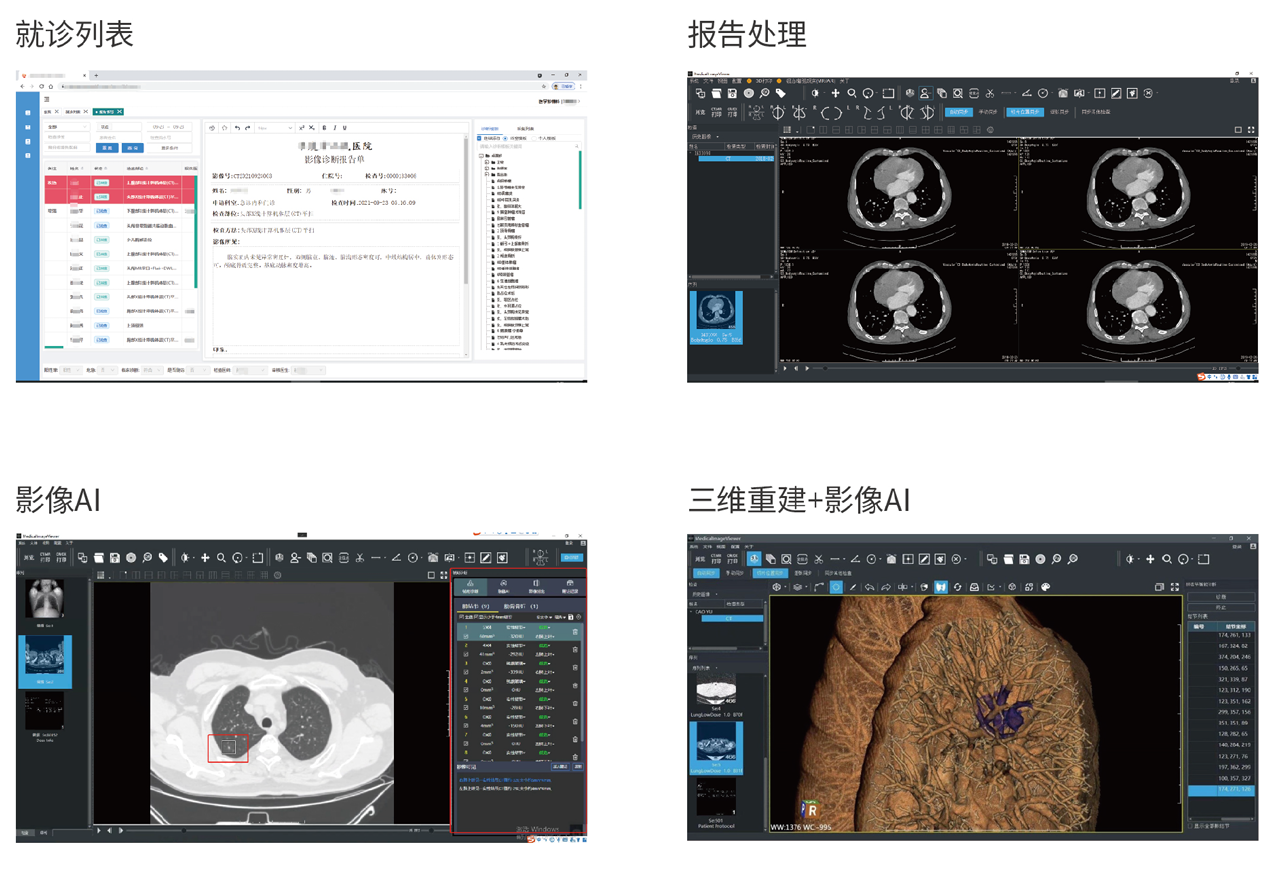Click the tag label icon in 报告处理 toolbar
This screenshot has width=1282, height=882.
tap(780, 93)
